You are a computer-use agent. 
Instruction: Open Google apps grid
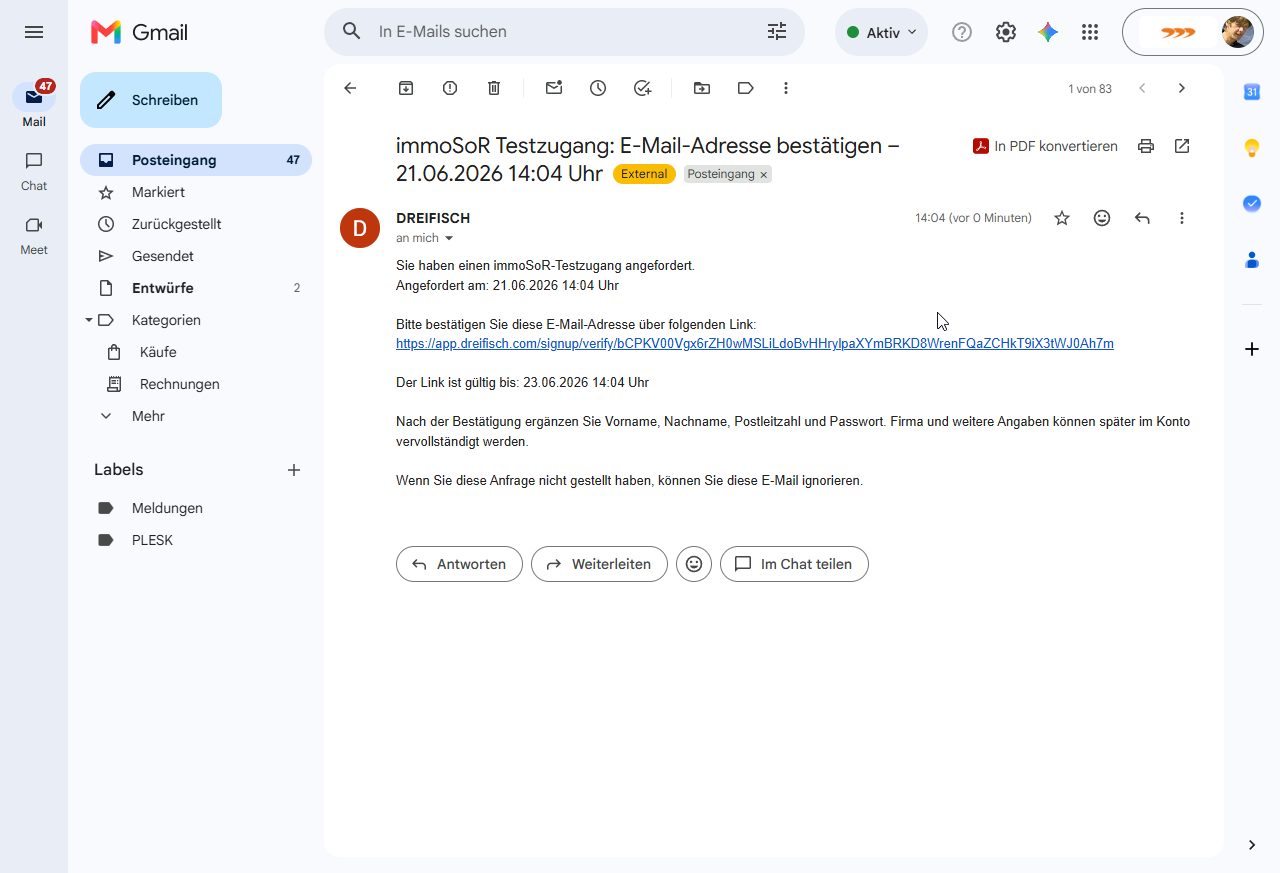[1090, 32]
